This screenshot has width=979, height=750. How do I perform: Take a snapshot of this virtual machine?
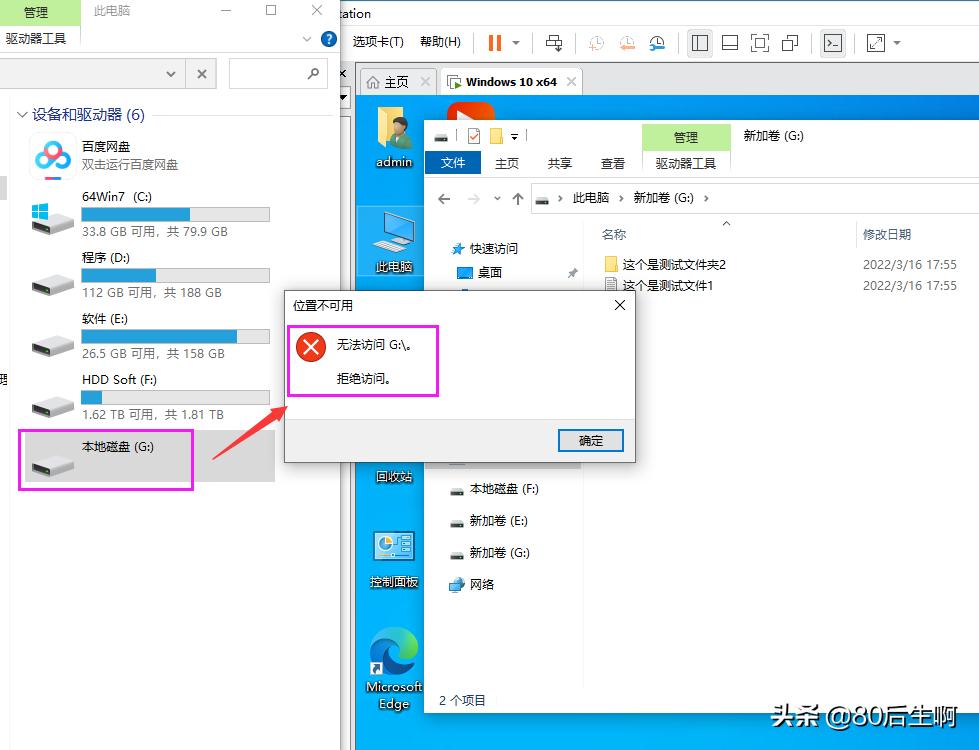(595, 42)
